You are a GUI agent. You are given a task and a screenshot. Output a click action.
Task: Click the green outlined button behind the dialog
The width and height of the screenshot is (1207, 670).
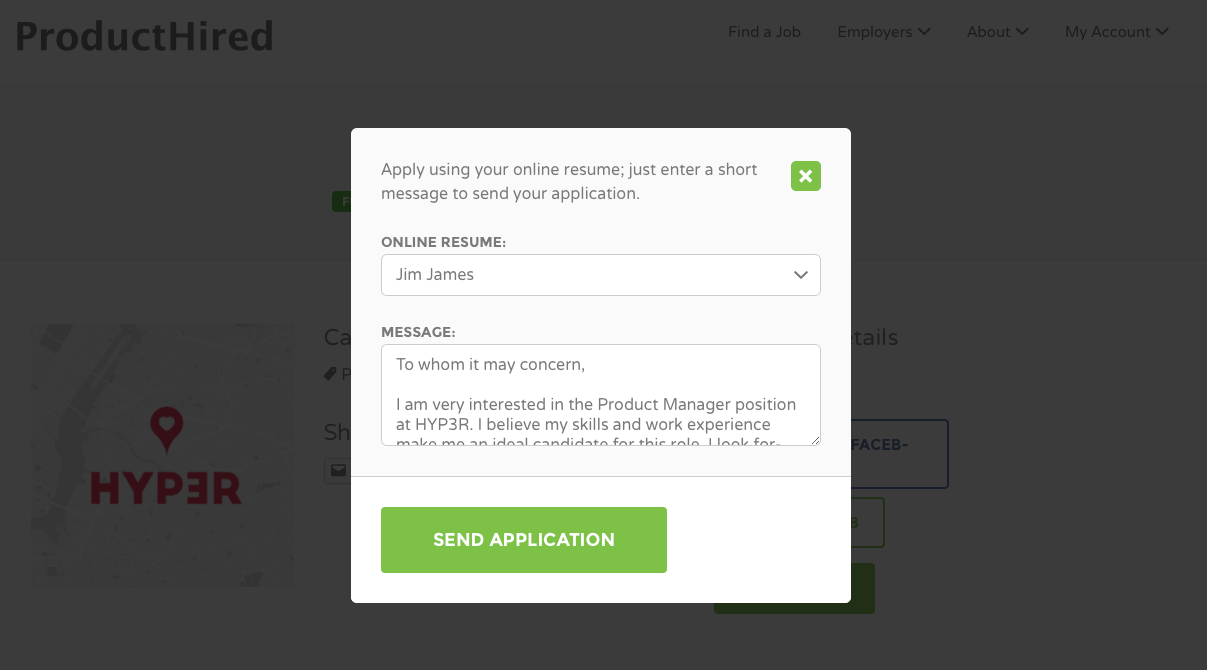coord(868,522)
